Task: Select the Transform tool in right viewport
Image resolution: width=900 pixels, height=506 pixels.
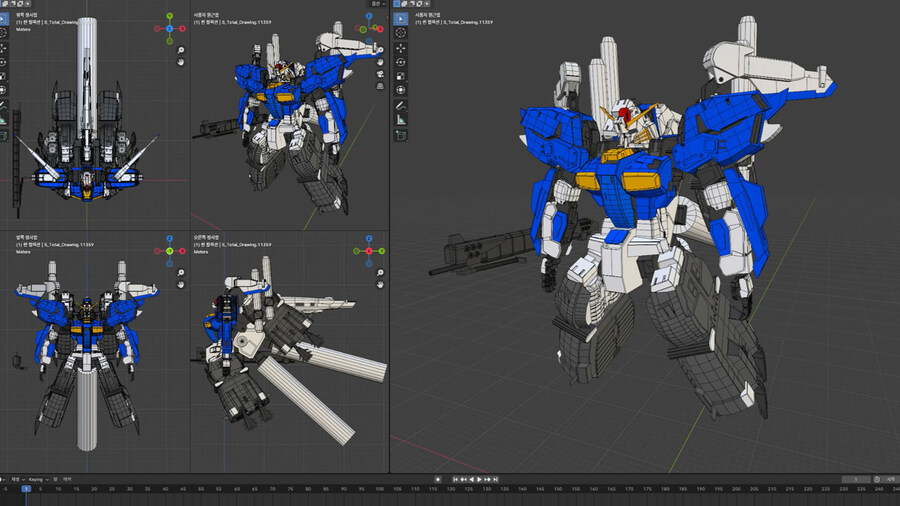Action: click(x=401, y=89)
